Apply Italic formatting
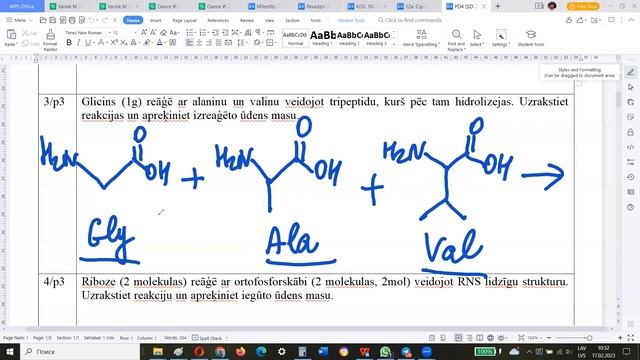This screenshot has height=360, width=640. coord(78,42)
